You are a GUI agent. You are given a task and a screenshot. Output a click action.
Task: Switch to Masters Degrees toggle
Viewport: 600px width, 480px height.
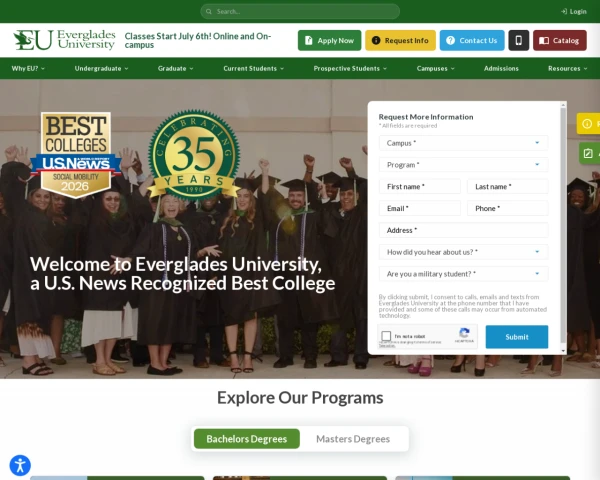[x=353, y=439]
